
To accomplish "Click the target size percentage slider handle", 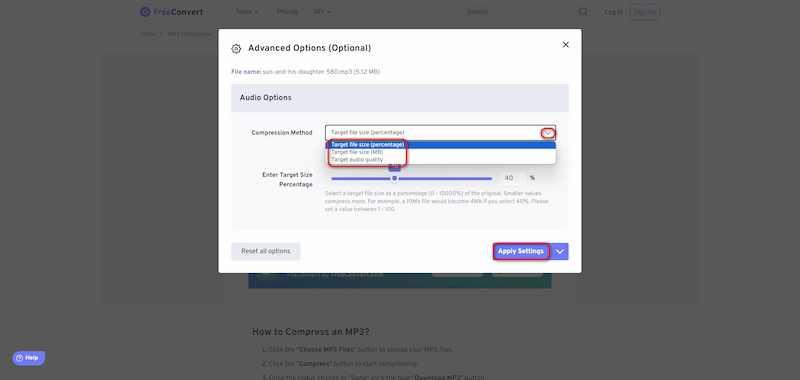I will point(394,178).
